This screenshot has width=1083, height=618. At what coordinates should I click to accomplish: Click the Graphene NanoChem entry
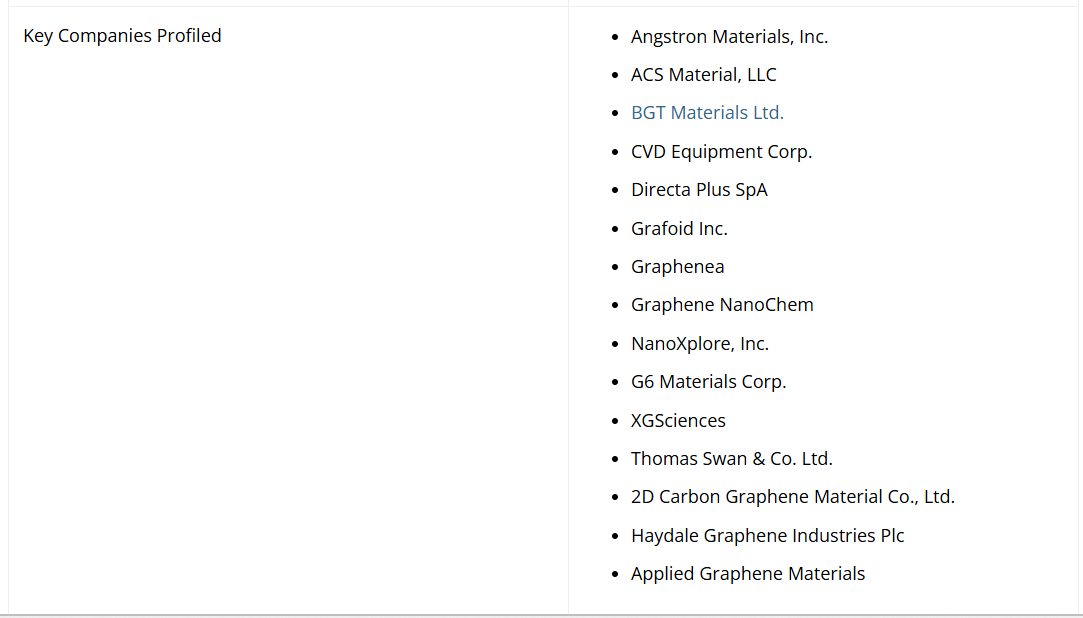point(722,305)
